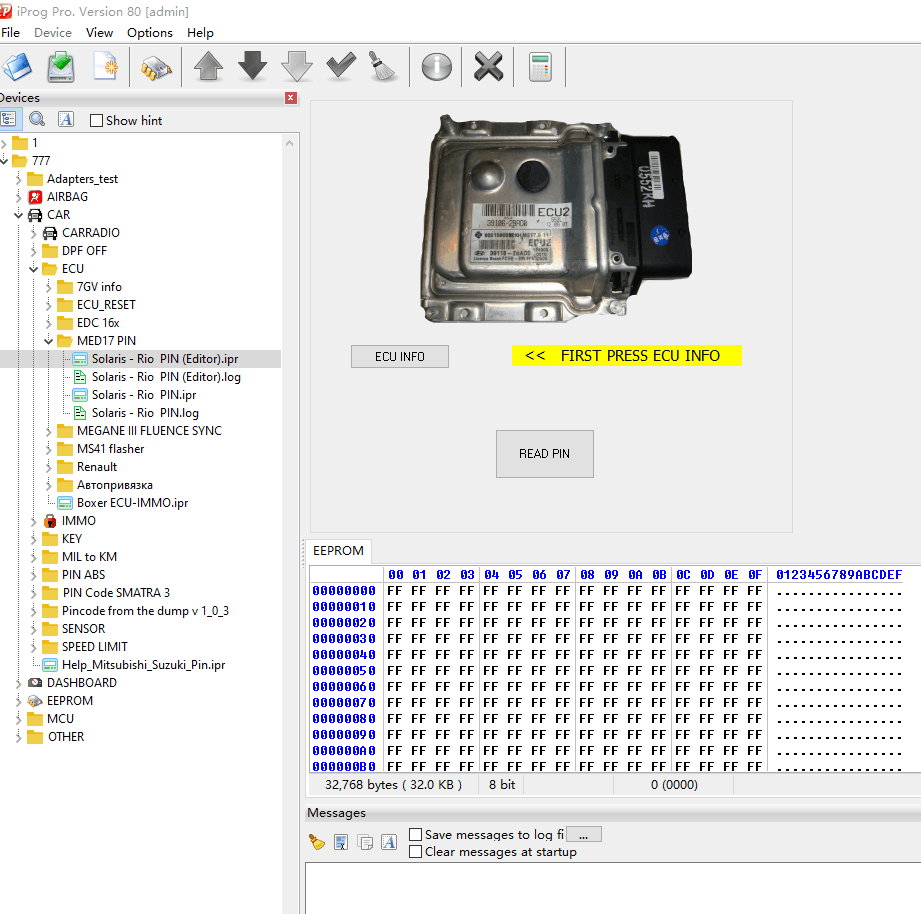Open the Options menu

point(149,32)
